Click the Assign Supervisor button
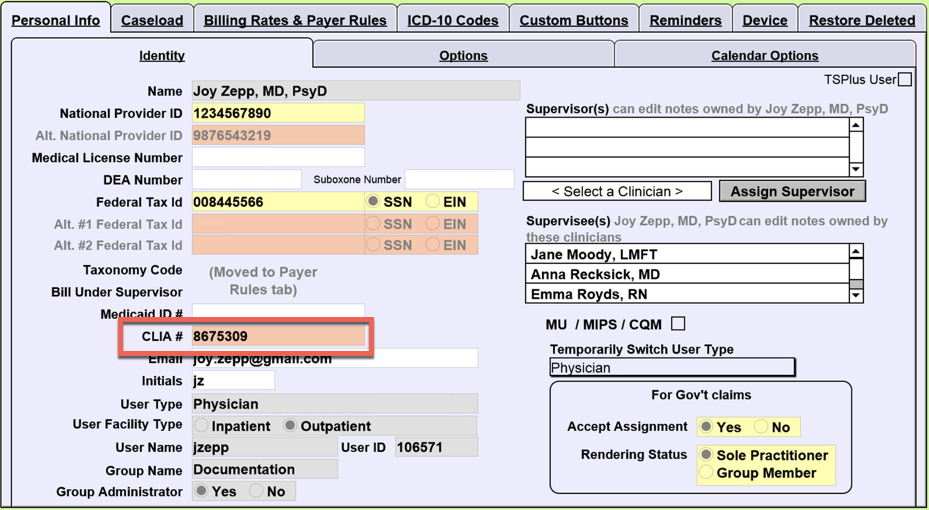The height and width of the screenshot is (510, 929). coord(792,191)
